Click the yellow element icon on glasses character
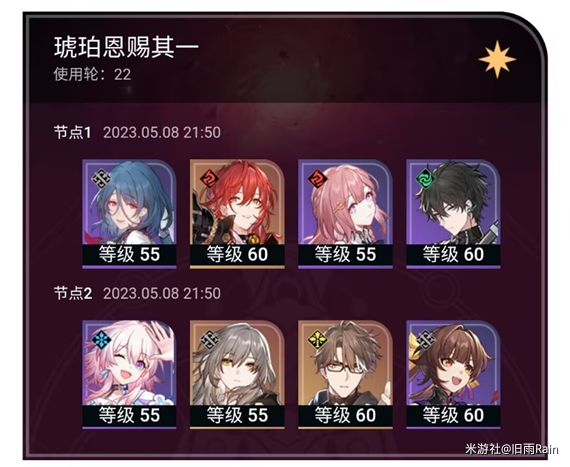 click(317, 340)
